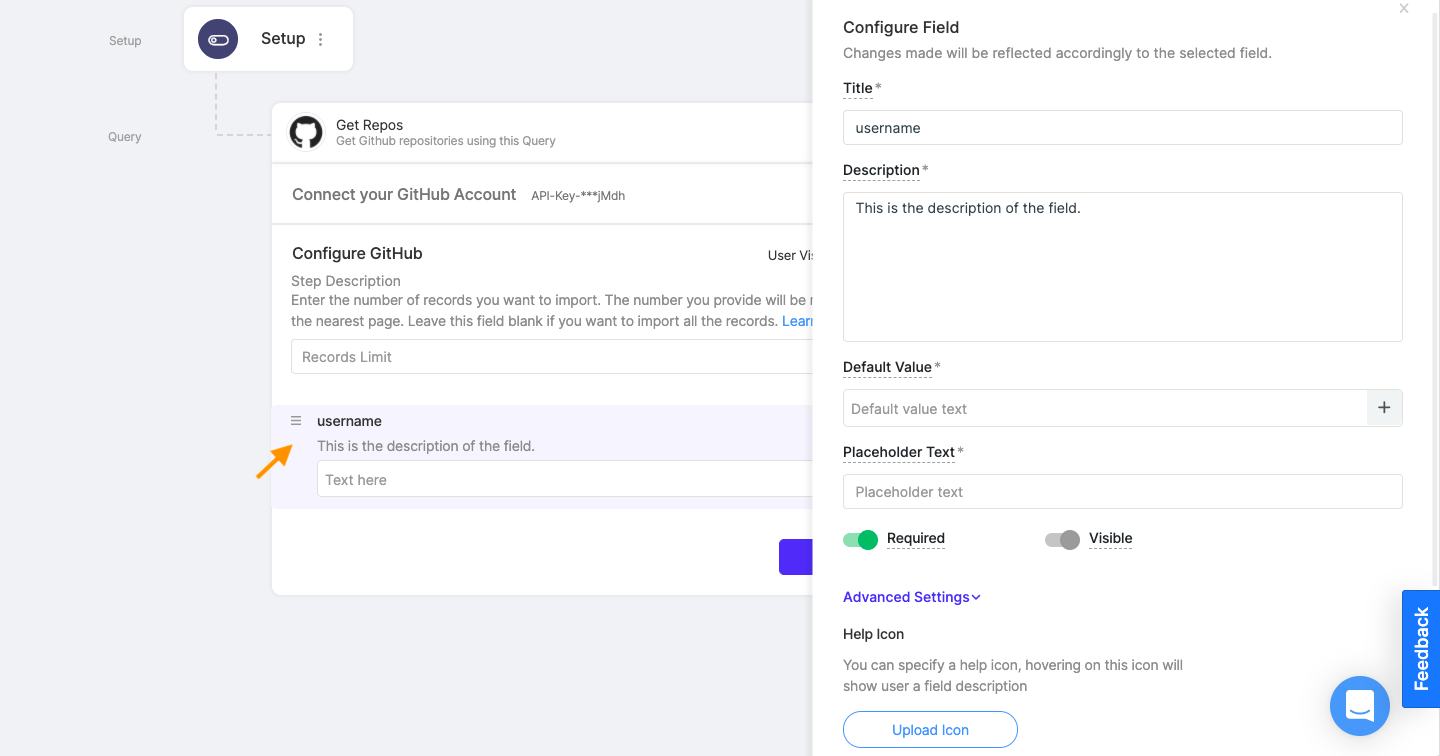Select the username field label
The height and width of the screenshot is (756, 1440).
pos(349,421)
